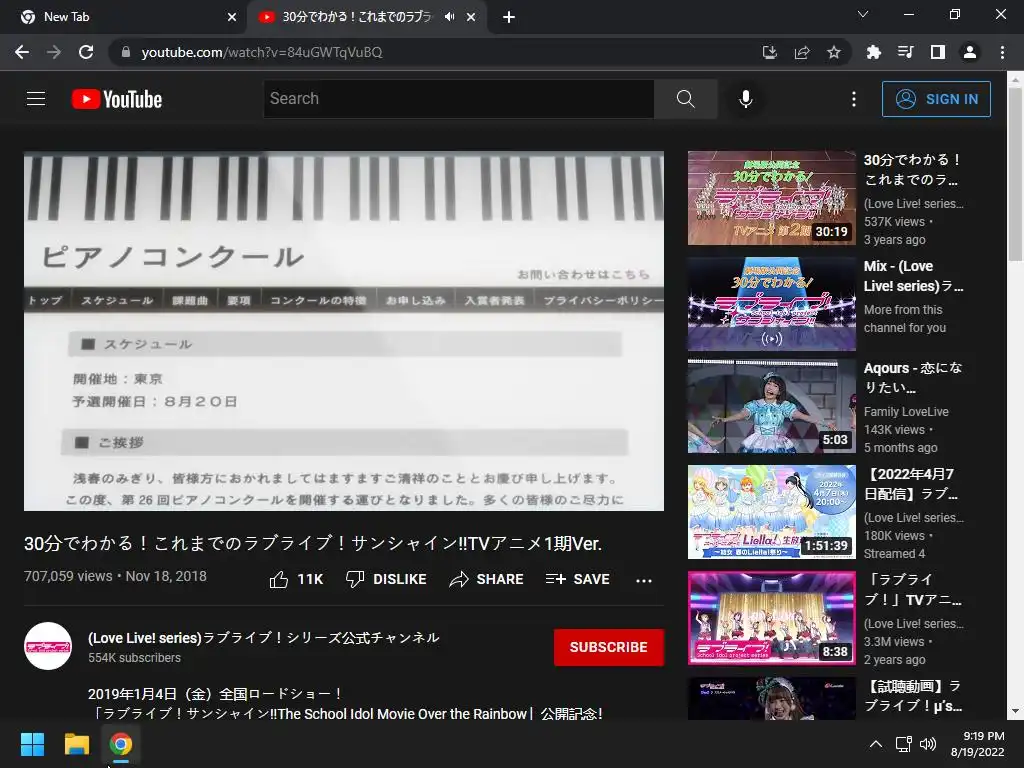Open the Mix Love Live series thumbnail
The image size is (1024, 768).
[x=771, y=304]
